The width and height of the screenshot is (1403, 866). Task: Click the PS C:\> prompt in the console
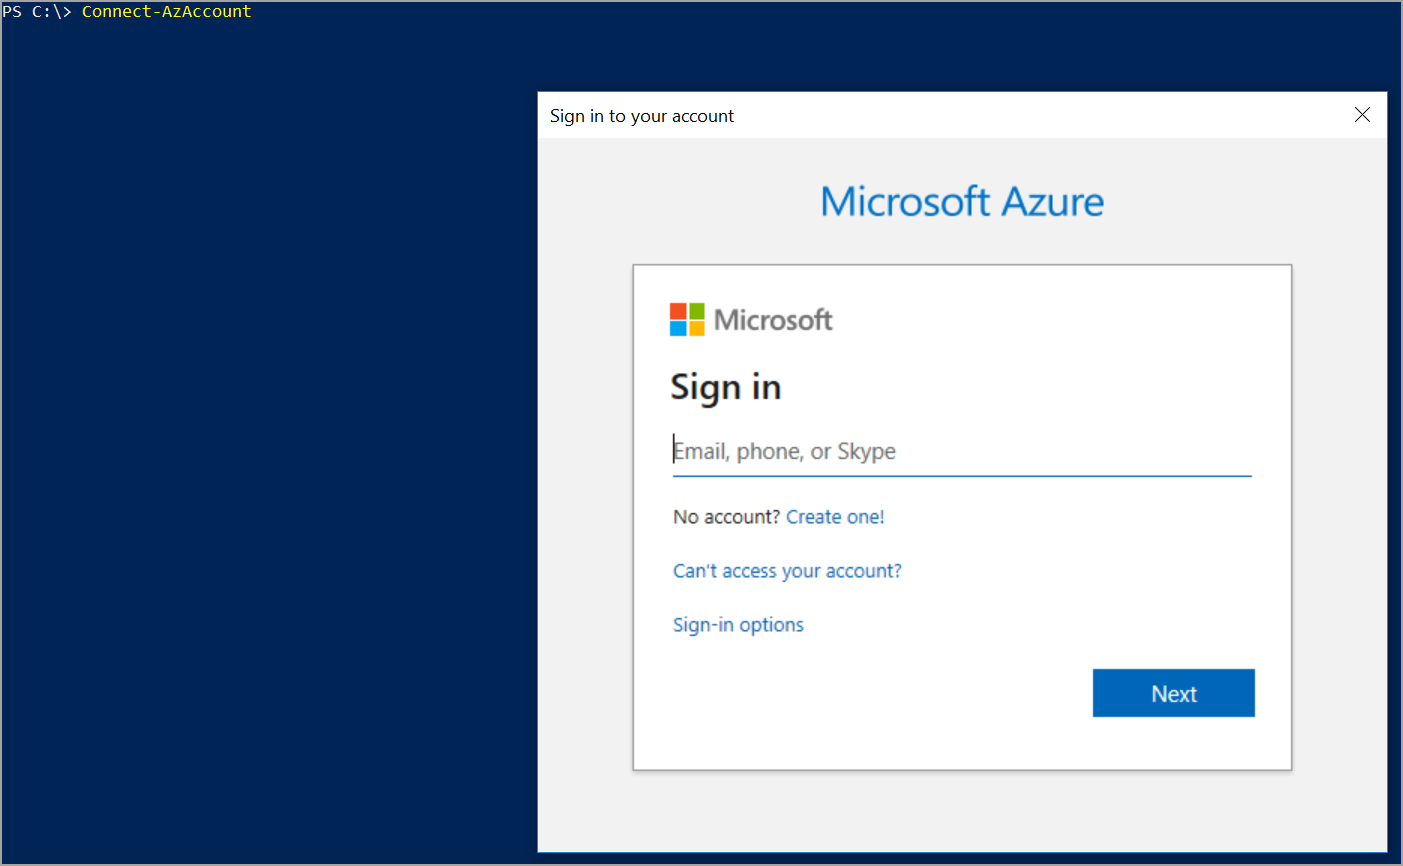(x=36, y=12)
